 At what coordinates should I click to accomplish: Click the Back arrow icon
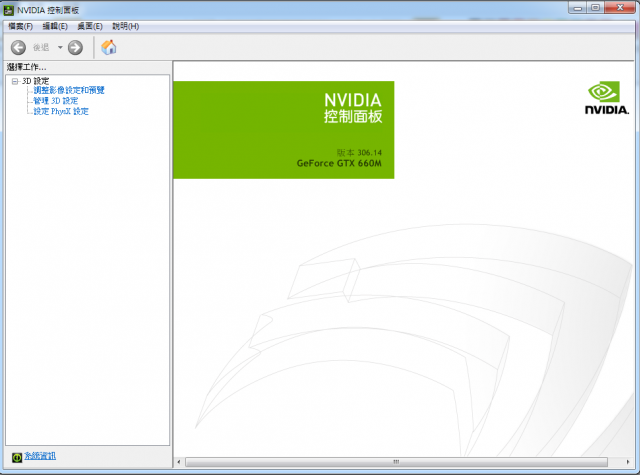pyautogui.click(x=18, y=48)
